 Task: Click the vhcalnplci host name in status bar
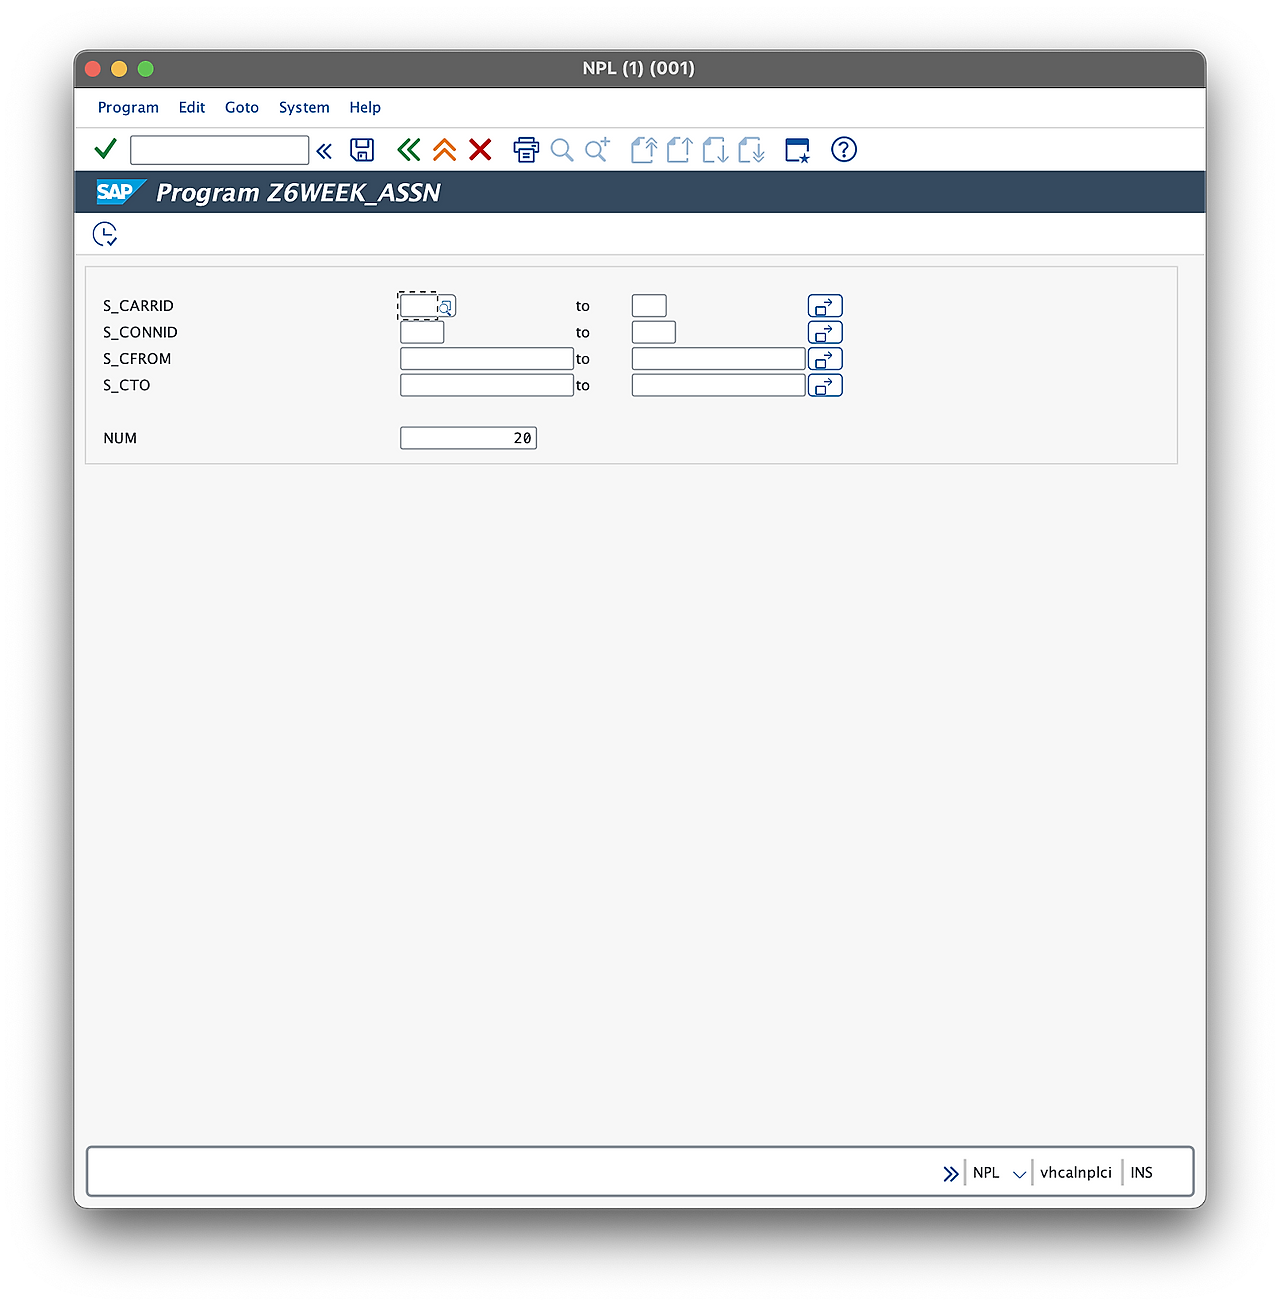tap(1076, 1173)
